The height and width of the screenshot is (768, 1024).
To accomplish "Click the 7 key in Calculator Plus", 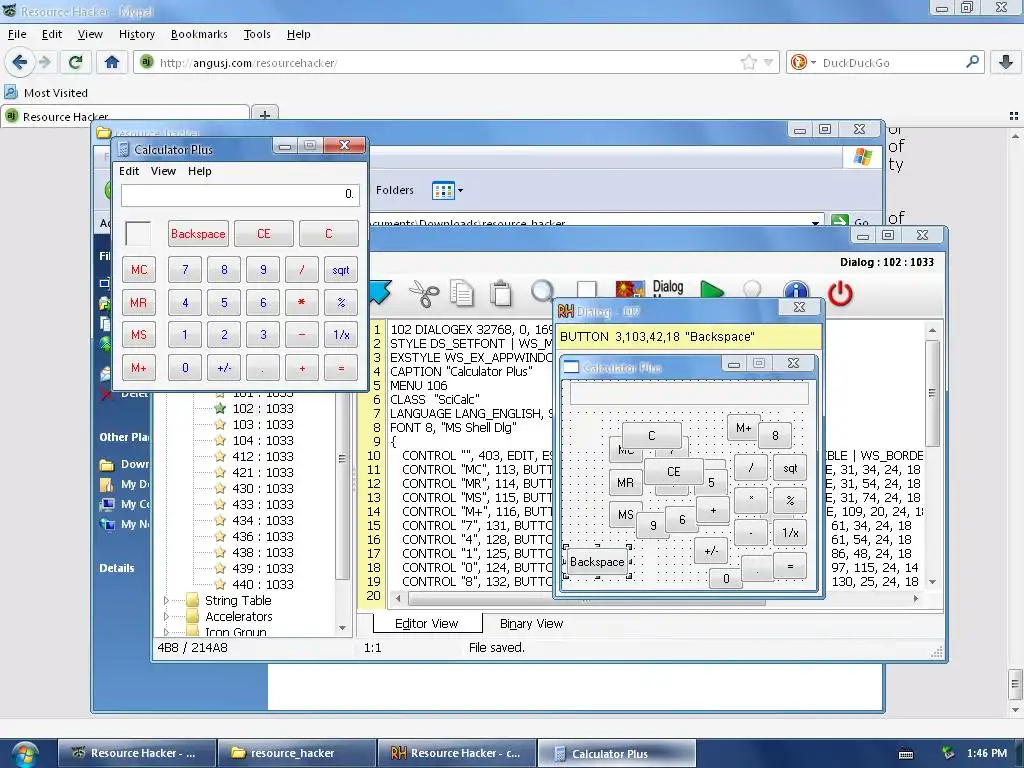I will pyautogui.click(x=185, y=270).
